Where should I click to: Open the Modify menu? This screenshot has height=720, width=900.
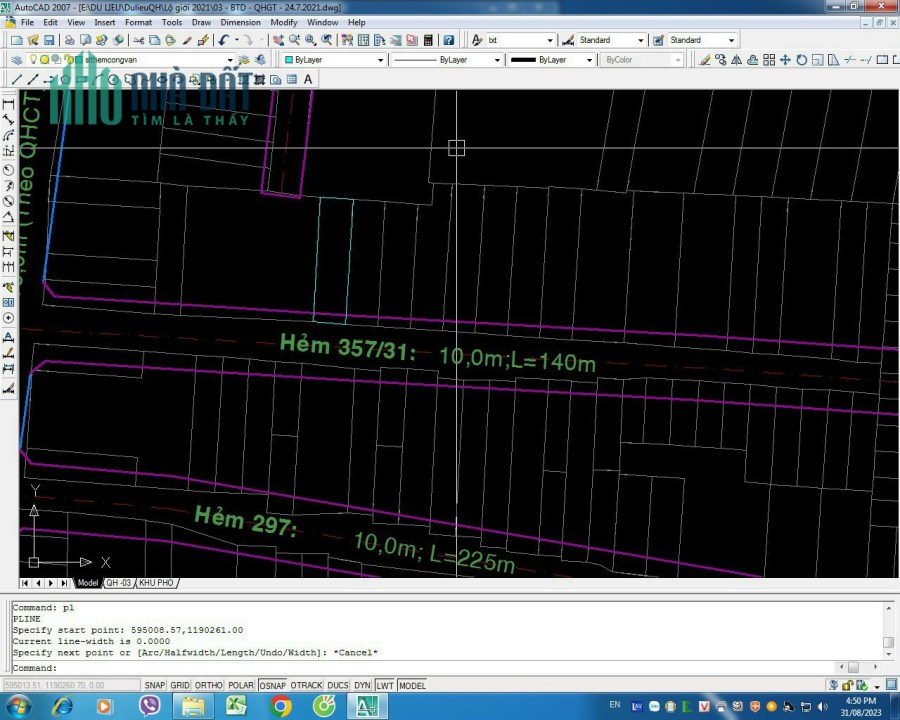coord(284,22)
